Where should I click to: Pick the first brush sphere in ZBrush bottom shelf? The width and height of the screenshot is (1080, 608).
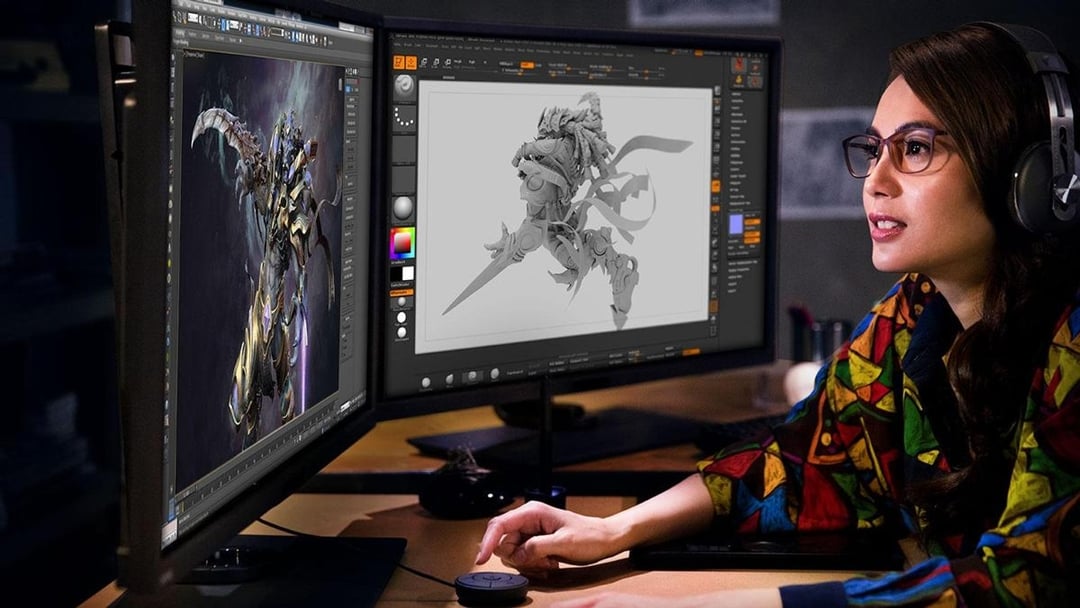click(426, 382)
